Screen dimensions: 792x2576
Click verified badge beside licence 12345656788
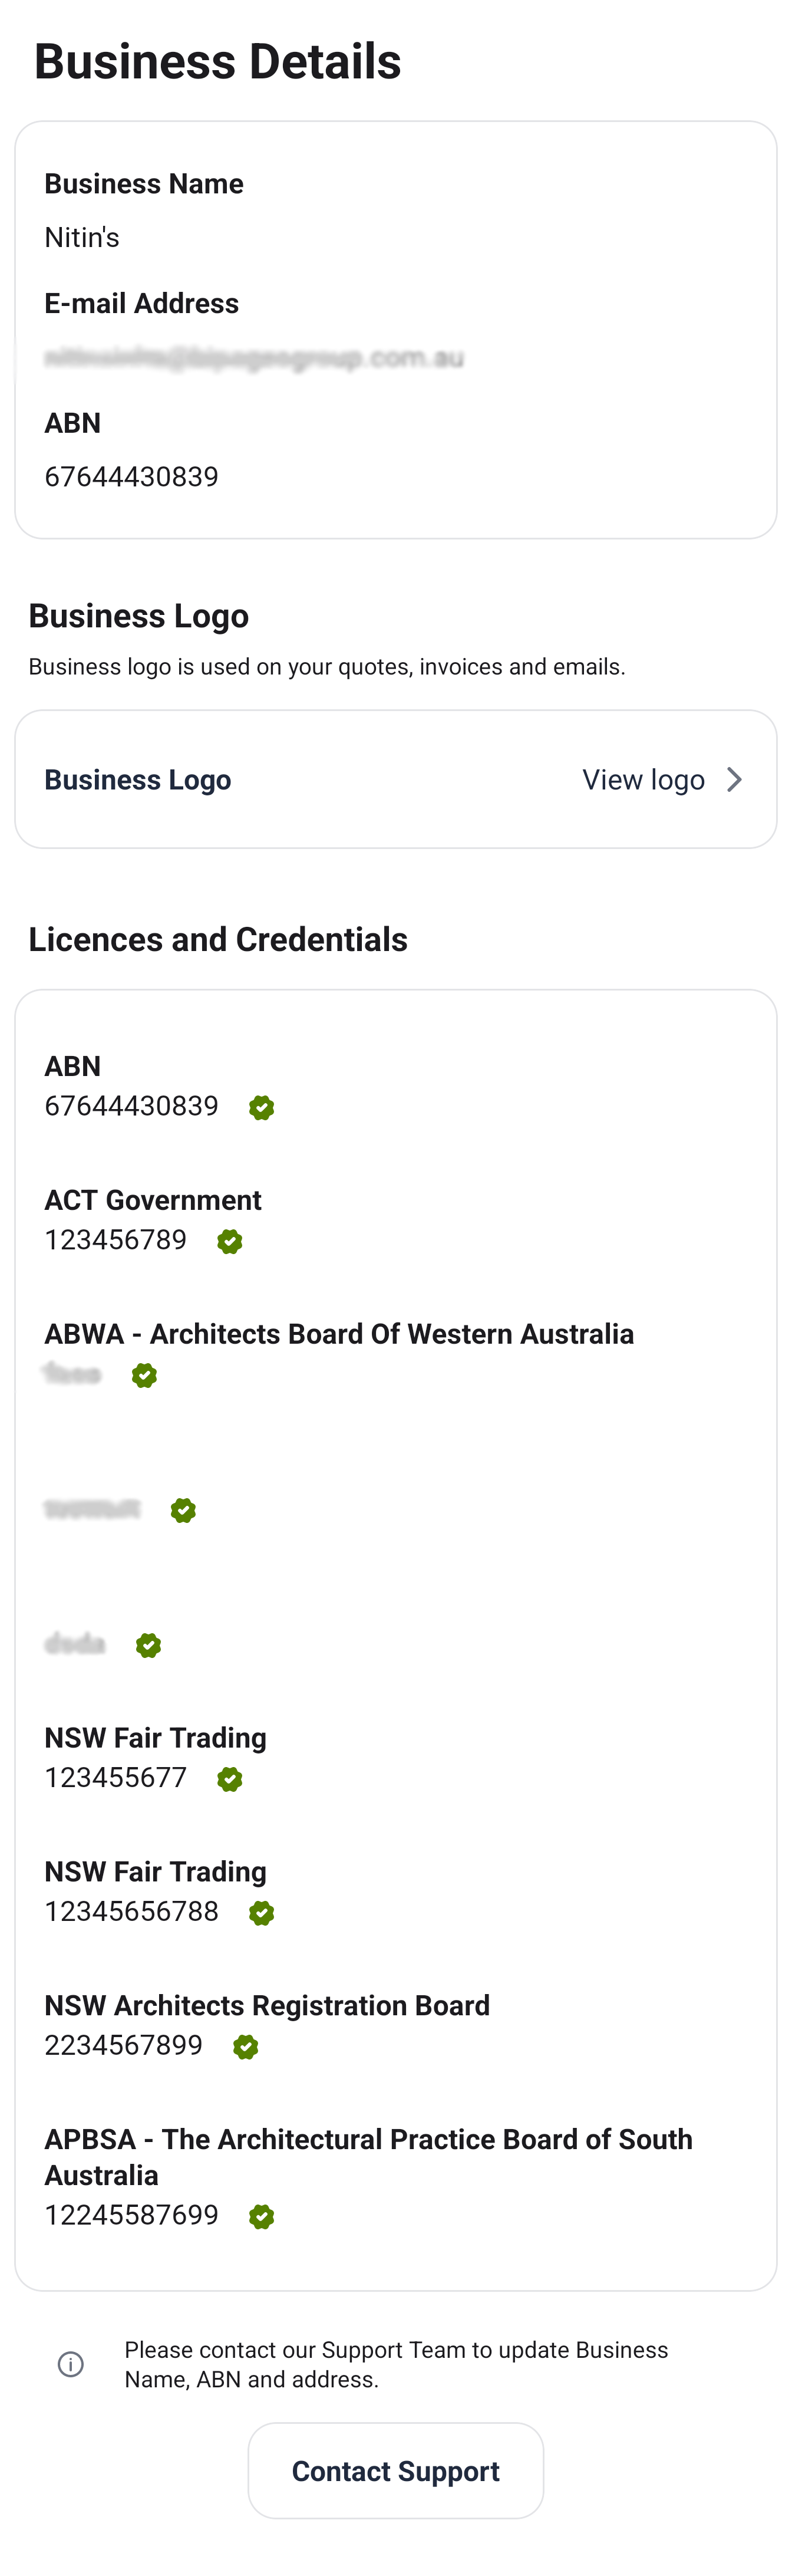pyautogui.click(x=261, y=1913)
